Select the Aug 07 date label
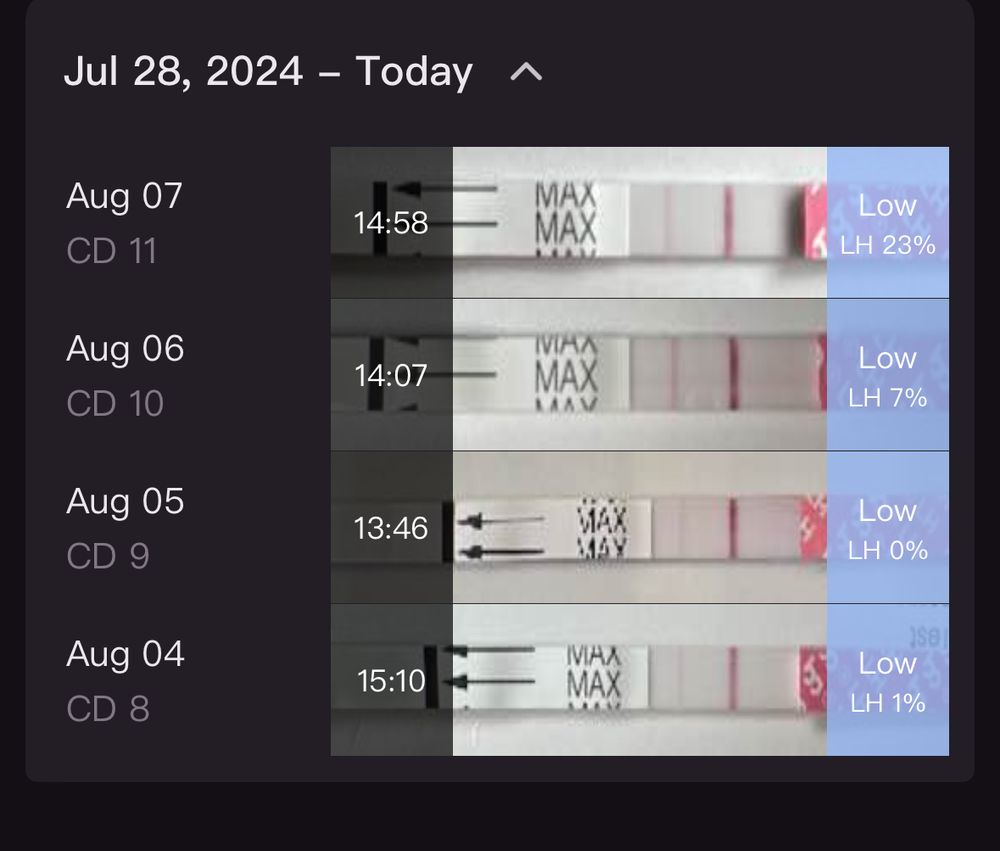Viewport: 1000px width, 851px height. pyautogui.click(x=125, y=196)
